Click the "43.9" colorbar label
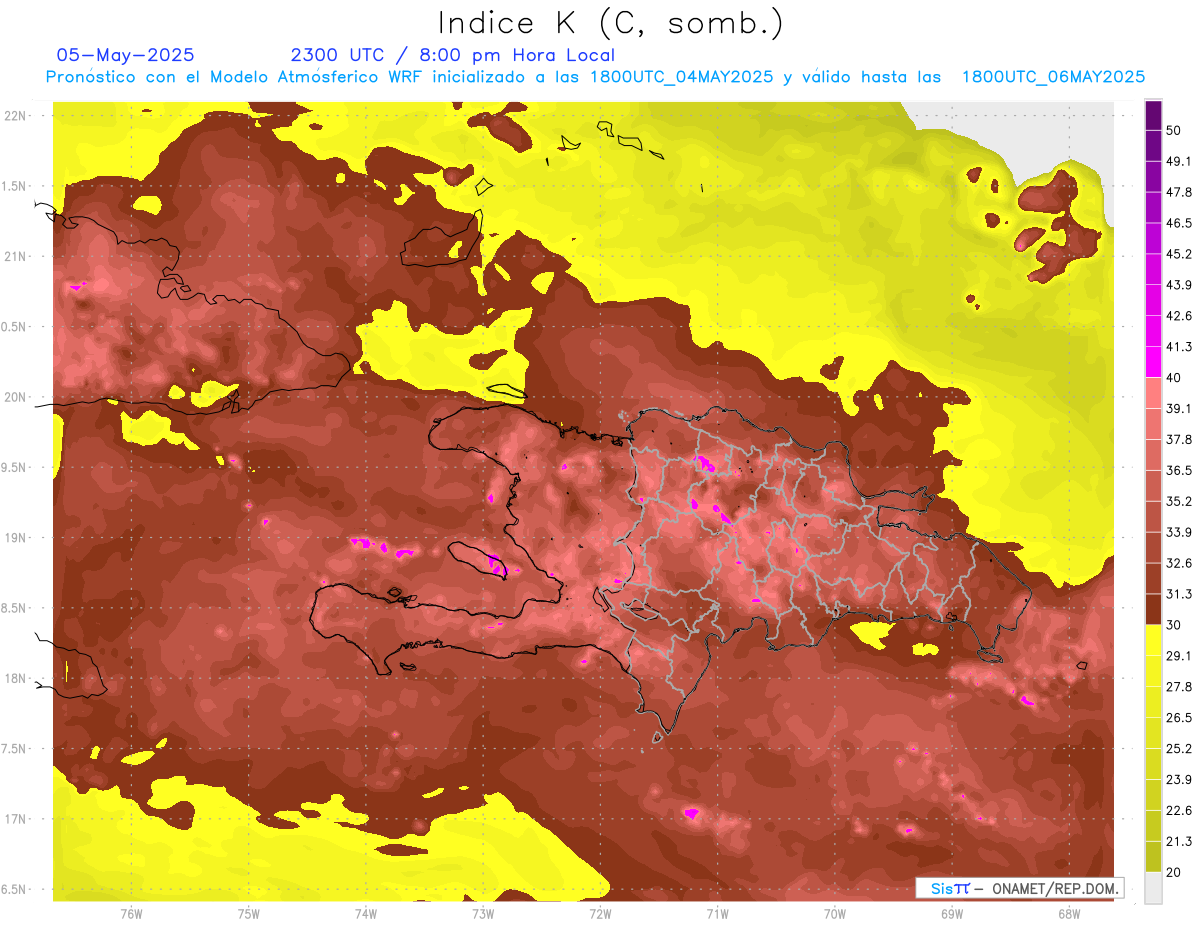 [1179, 285]
